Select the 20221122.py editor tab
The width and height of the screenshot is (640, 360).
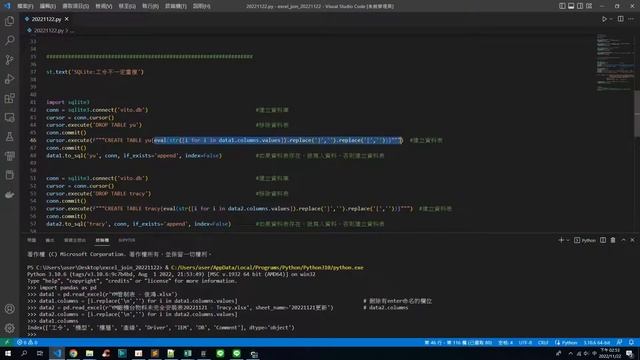pos(46,19)
